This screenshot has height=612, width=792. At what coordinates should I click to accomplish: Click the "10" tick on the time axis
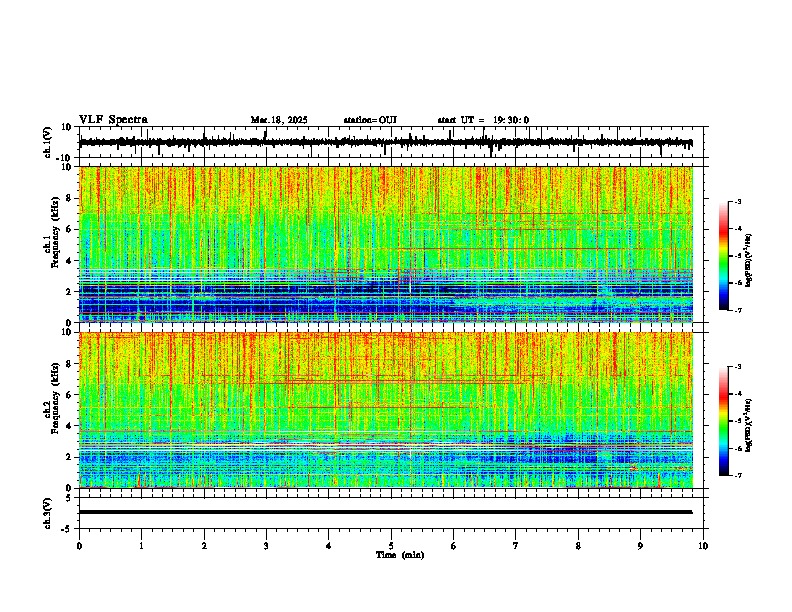703,546
